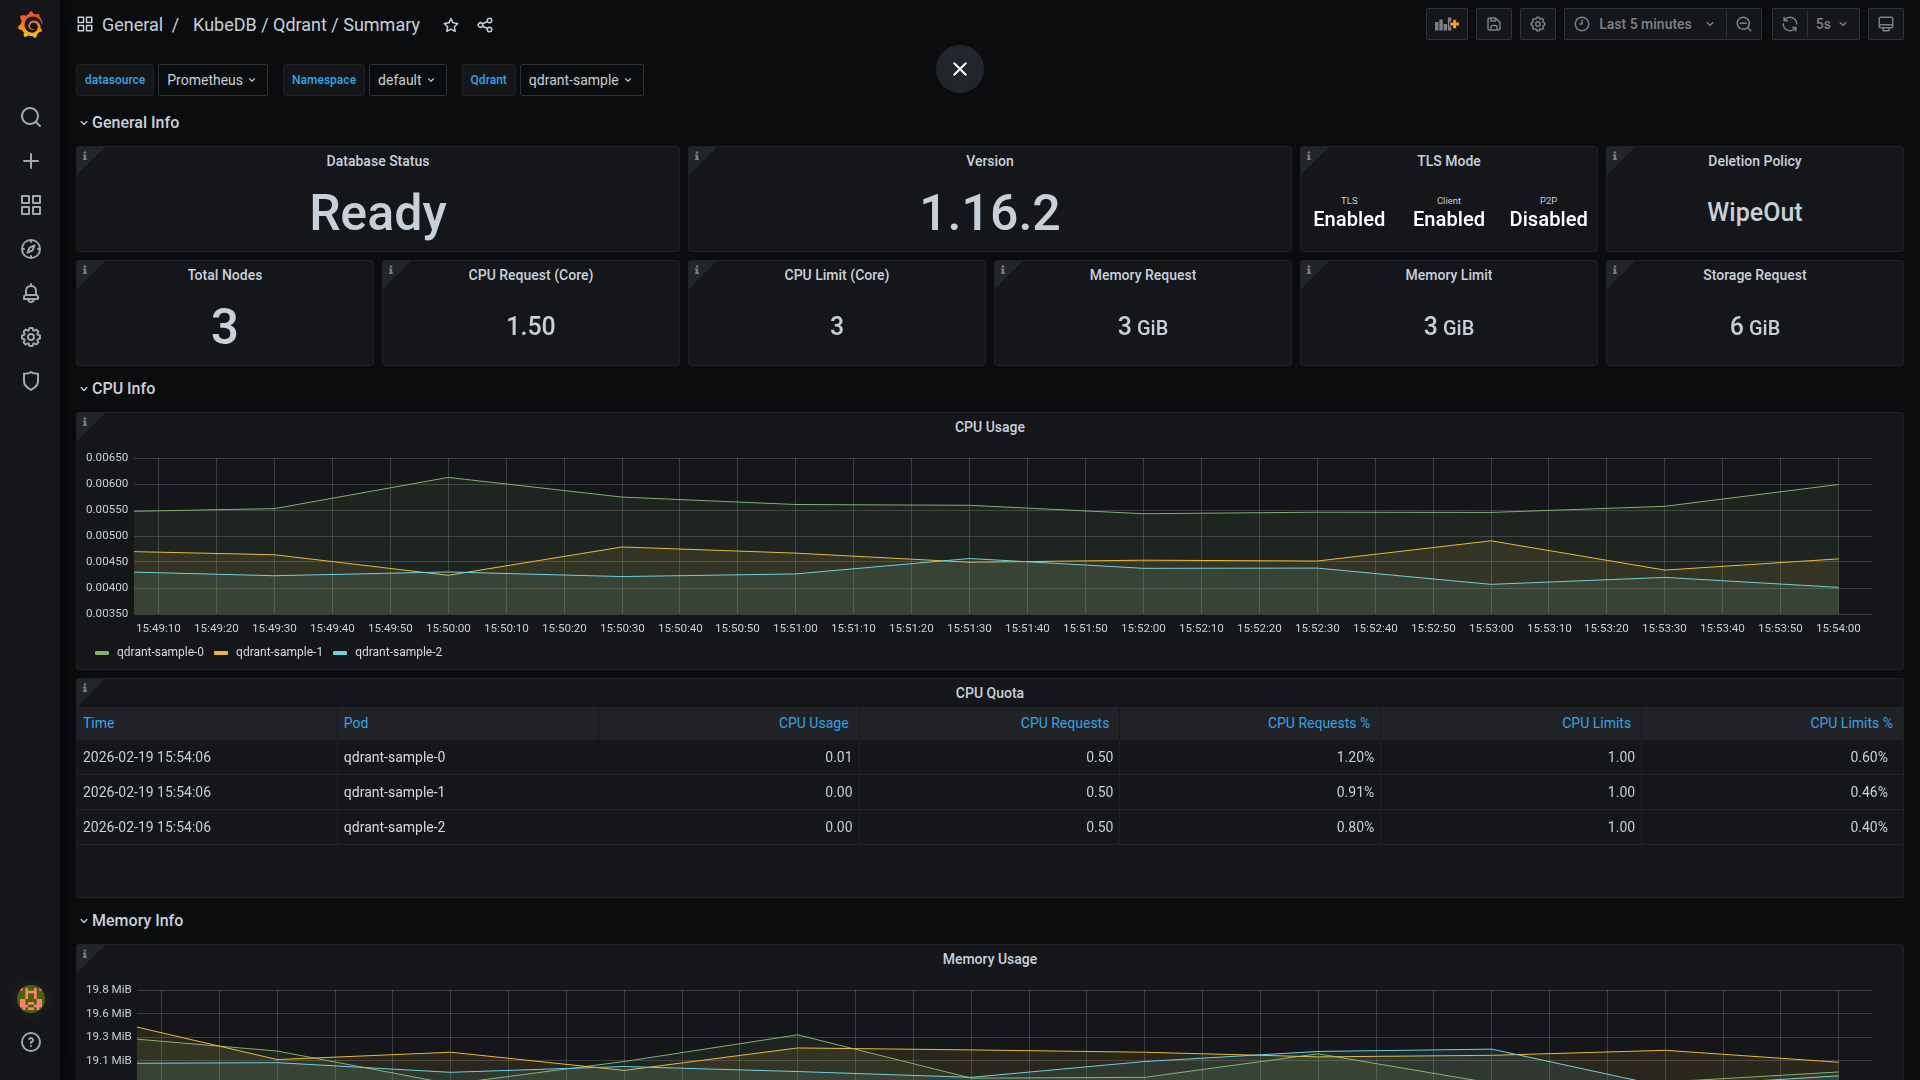Click the qdrant-sample-2 pod cell
The height and width of the screenshot is (1080, 1920).
click(x=394, y=827)
